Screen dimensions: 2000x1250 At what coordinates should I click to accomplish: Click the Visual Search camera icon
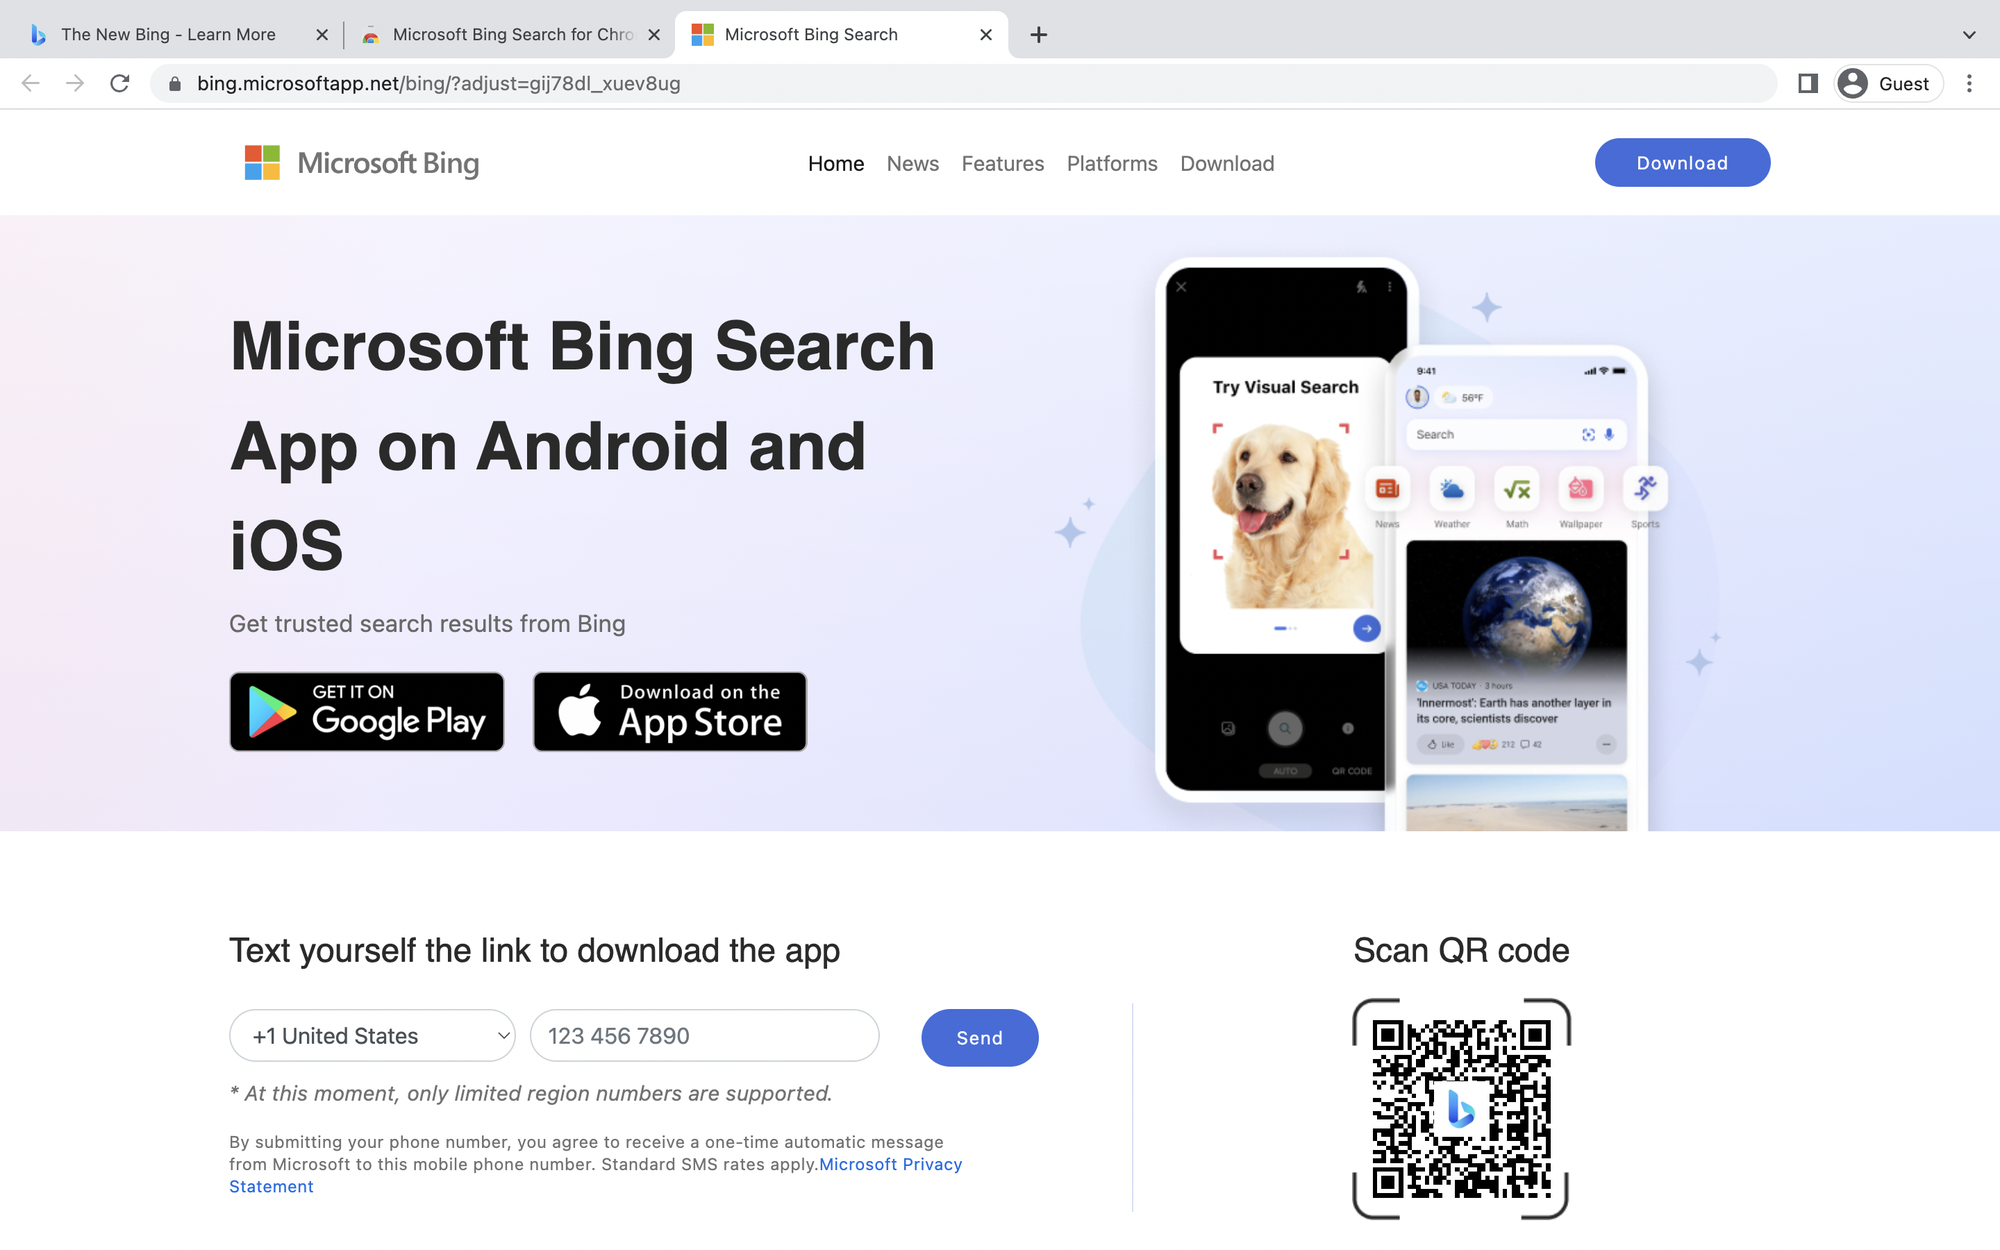1590,433
